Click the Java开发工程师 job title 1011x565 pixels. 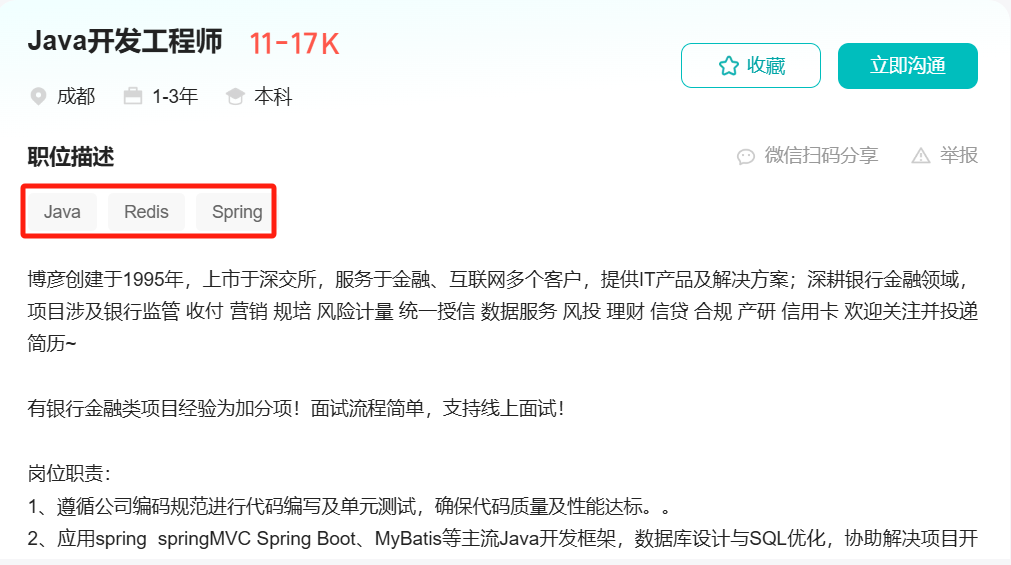(x=124, y=41)
